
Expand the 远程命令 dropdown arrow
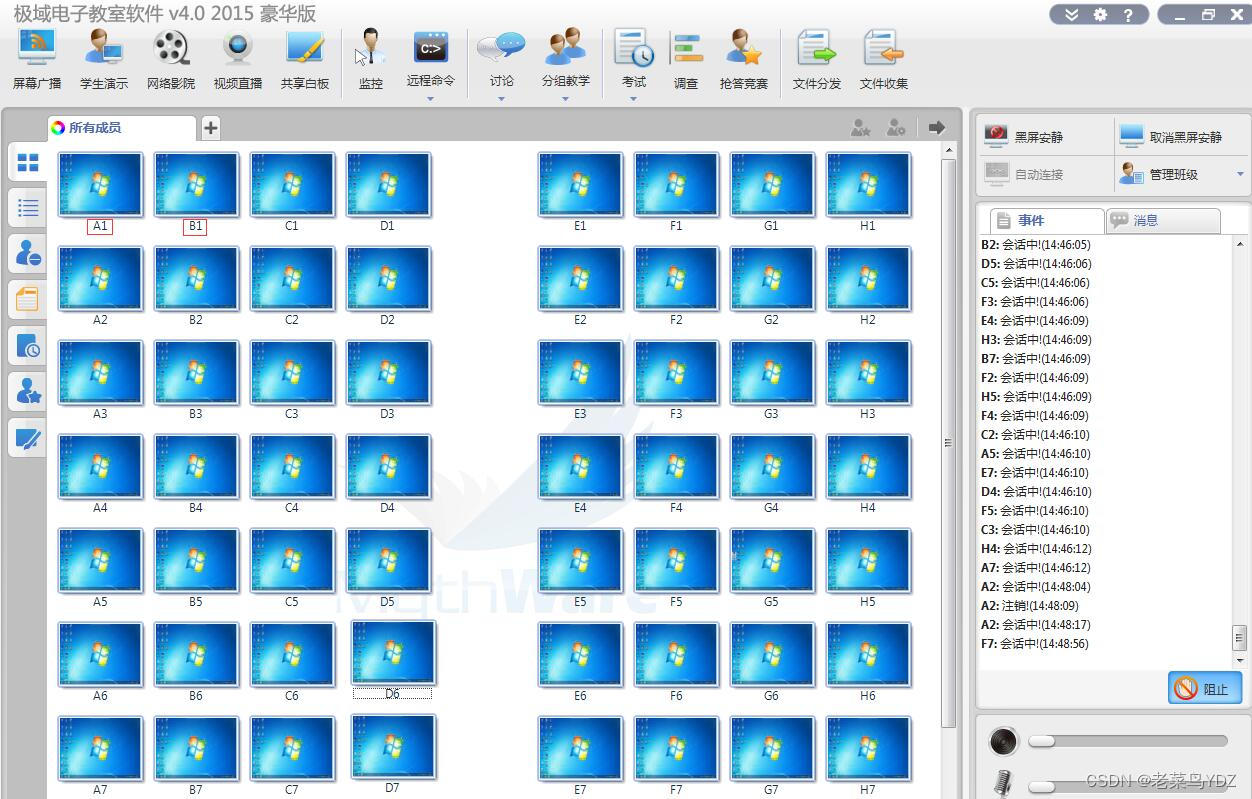431,98
